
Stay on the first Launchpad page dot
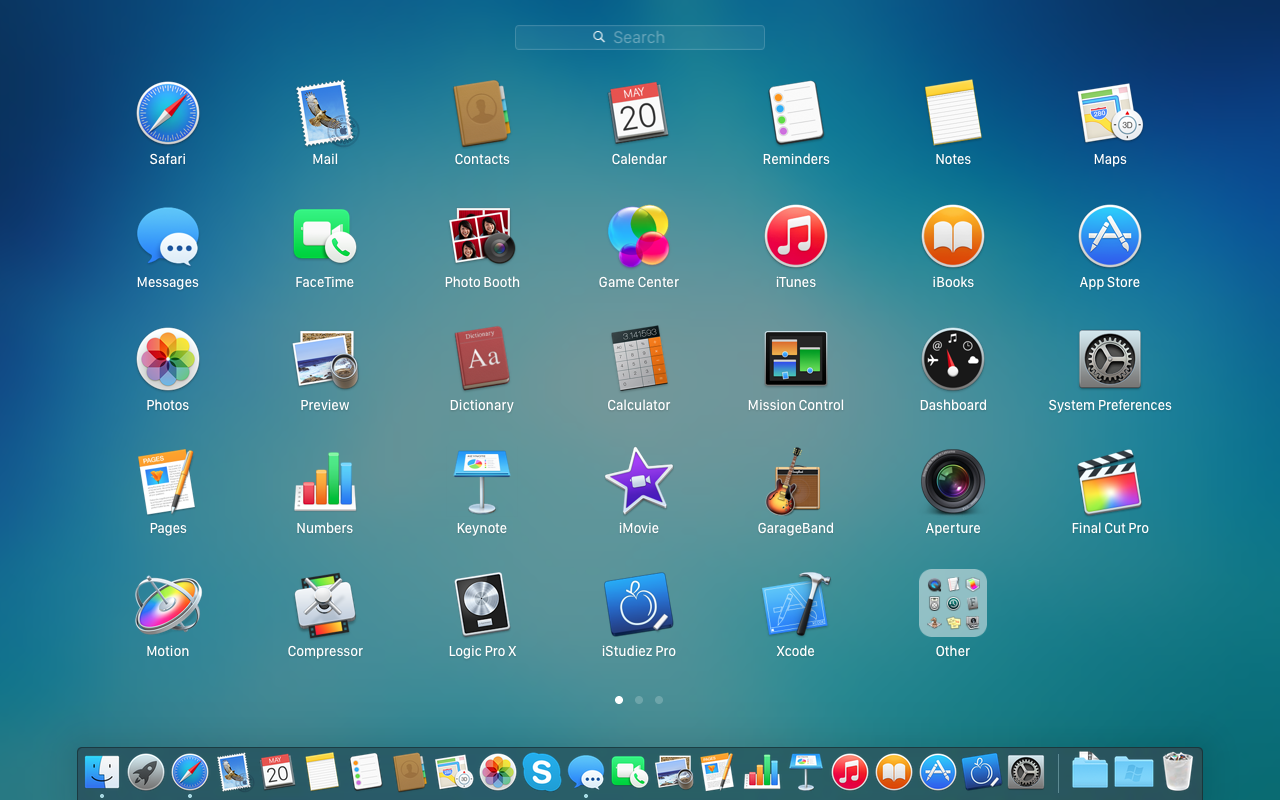click(619, 700)
